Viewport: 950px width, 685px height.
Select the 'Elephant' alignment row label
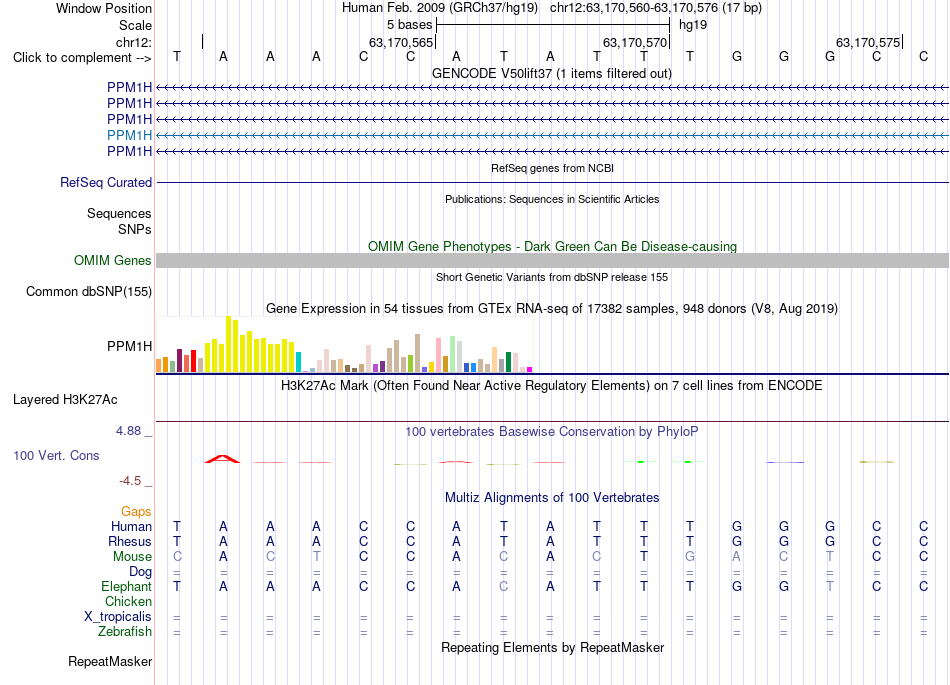tap(127, 587)
